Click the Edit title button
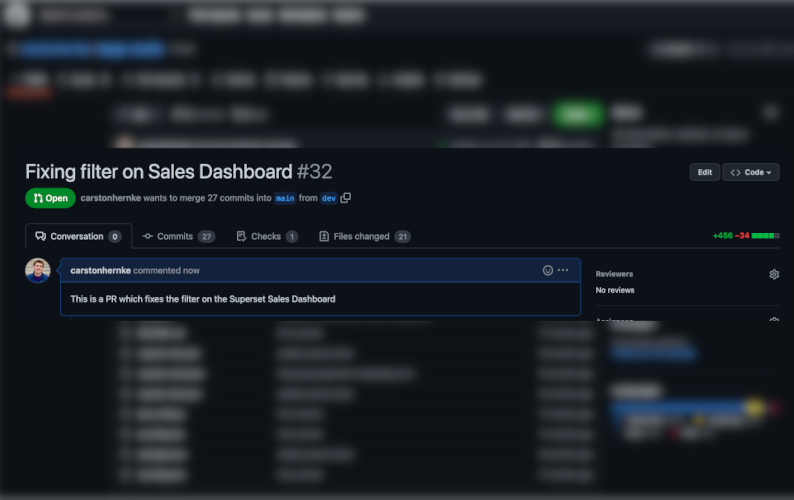Screen dimensions: 794x500 [704, 172]
